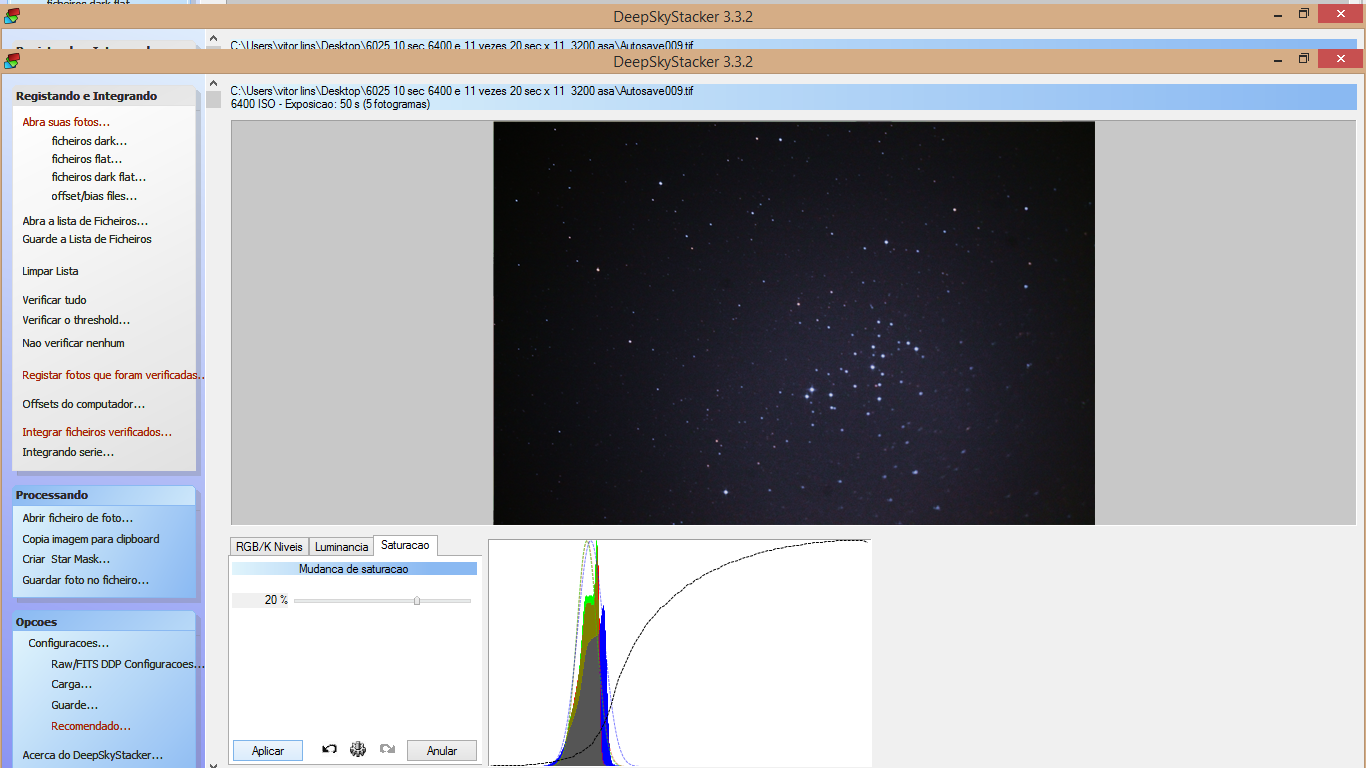This screenshot has width=1366, height=768.
Task: Open 'Abra a lista de Ficheiros...'
Action: (x=85, y=221)
